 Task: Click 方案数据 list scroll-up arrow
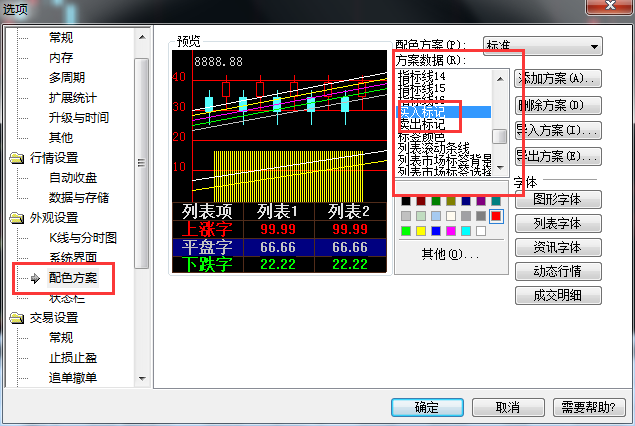(500, 79)
